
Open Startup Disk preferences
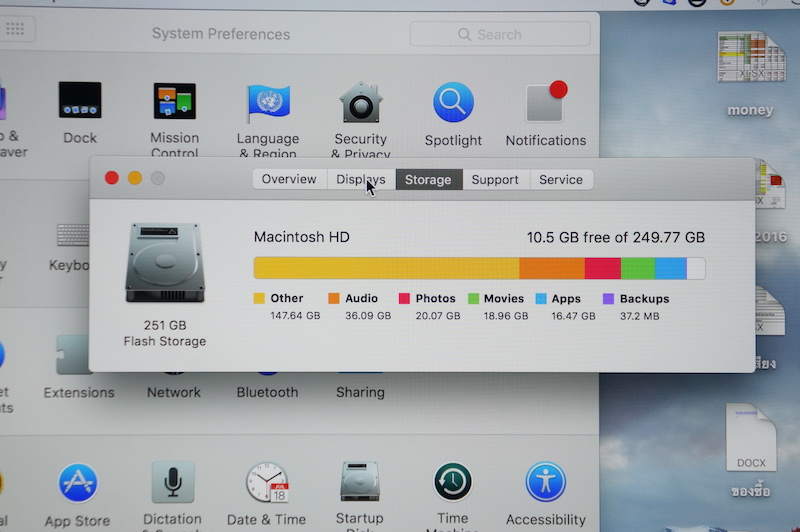(360, 482)
